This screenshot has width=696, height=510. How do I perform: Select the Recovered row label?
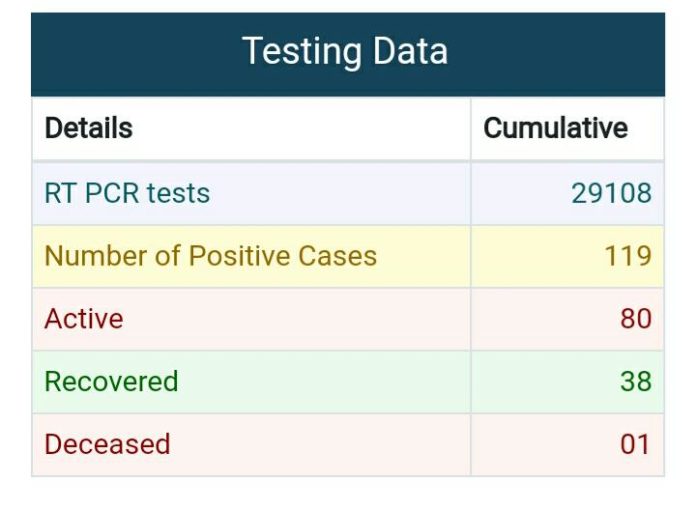[111, 382]
